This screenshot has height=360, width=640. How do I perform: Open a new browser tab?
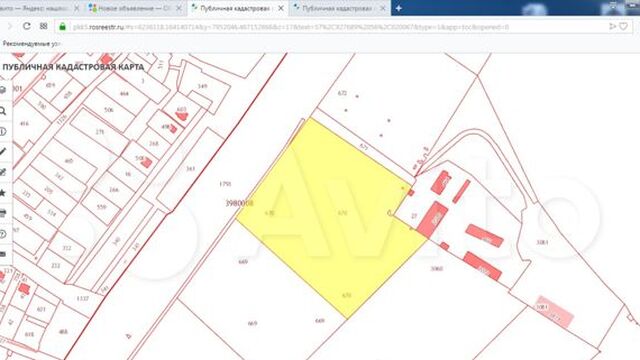(x=399, y=8)
